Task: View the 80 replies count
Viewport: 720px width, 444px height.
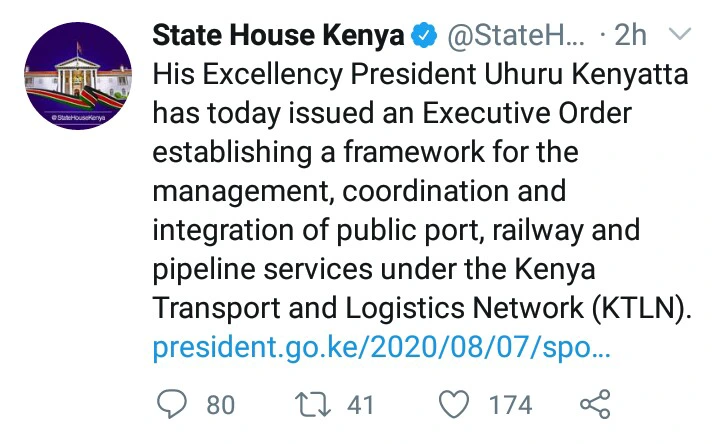Action: [x=220, y=405]
